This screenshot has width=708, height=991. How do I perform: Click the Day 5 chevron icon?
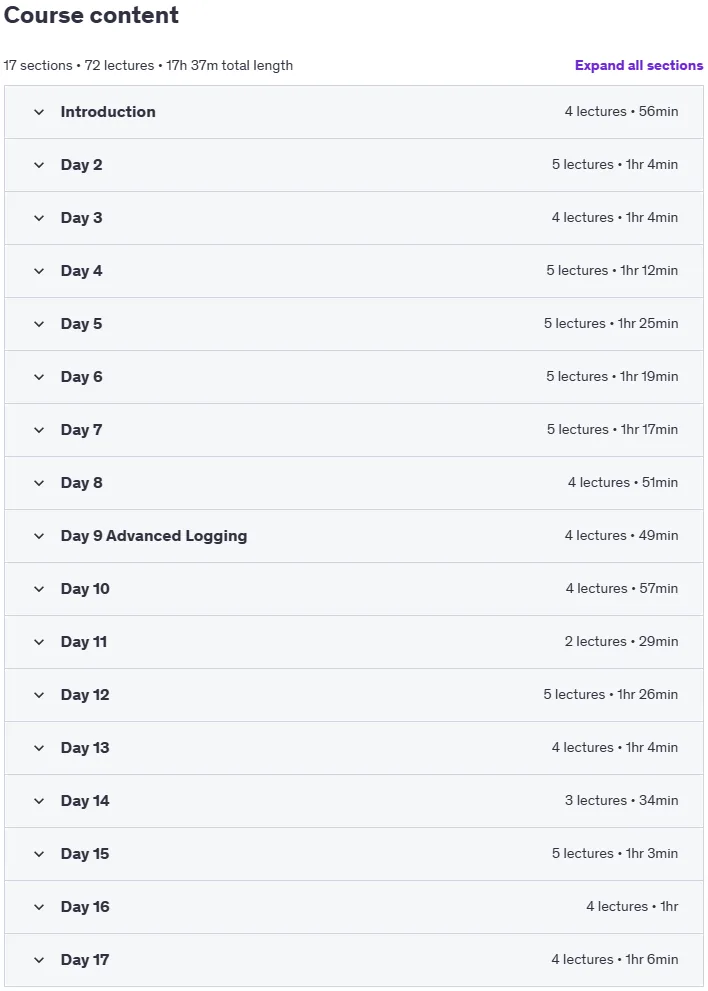pos(39,324)
